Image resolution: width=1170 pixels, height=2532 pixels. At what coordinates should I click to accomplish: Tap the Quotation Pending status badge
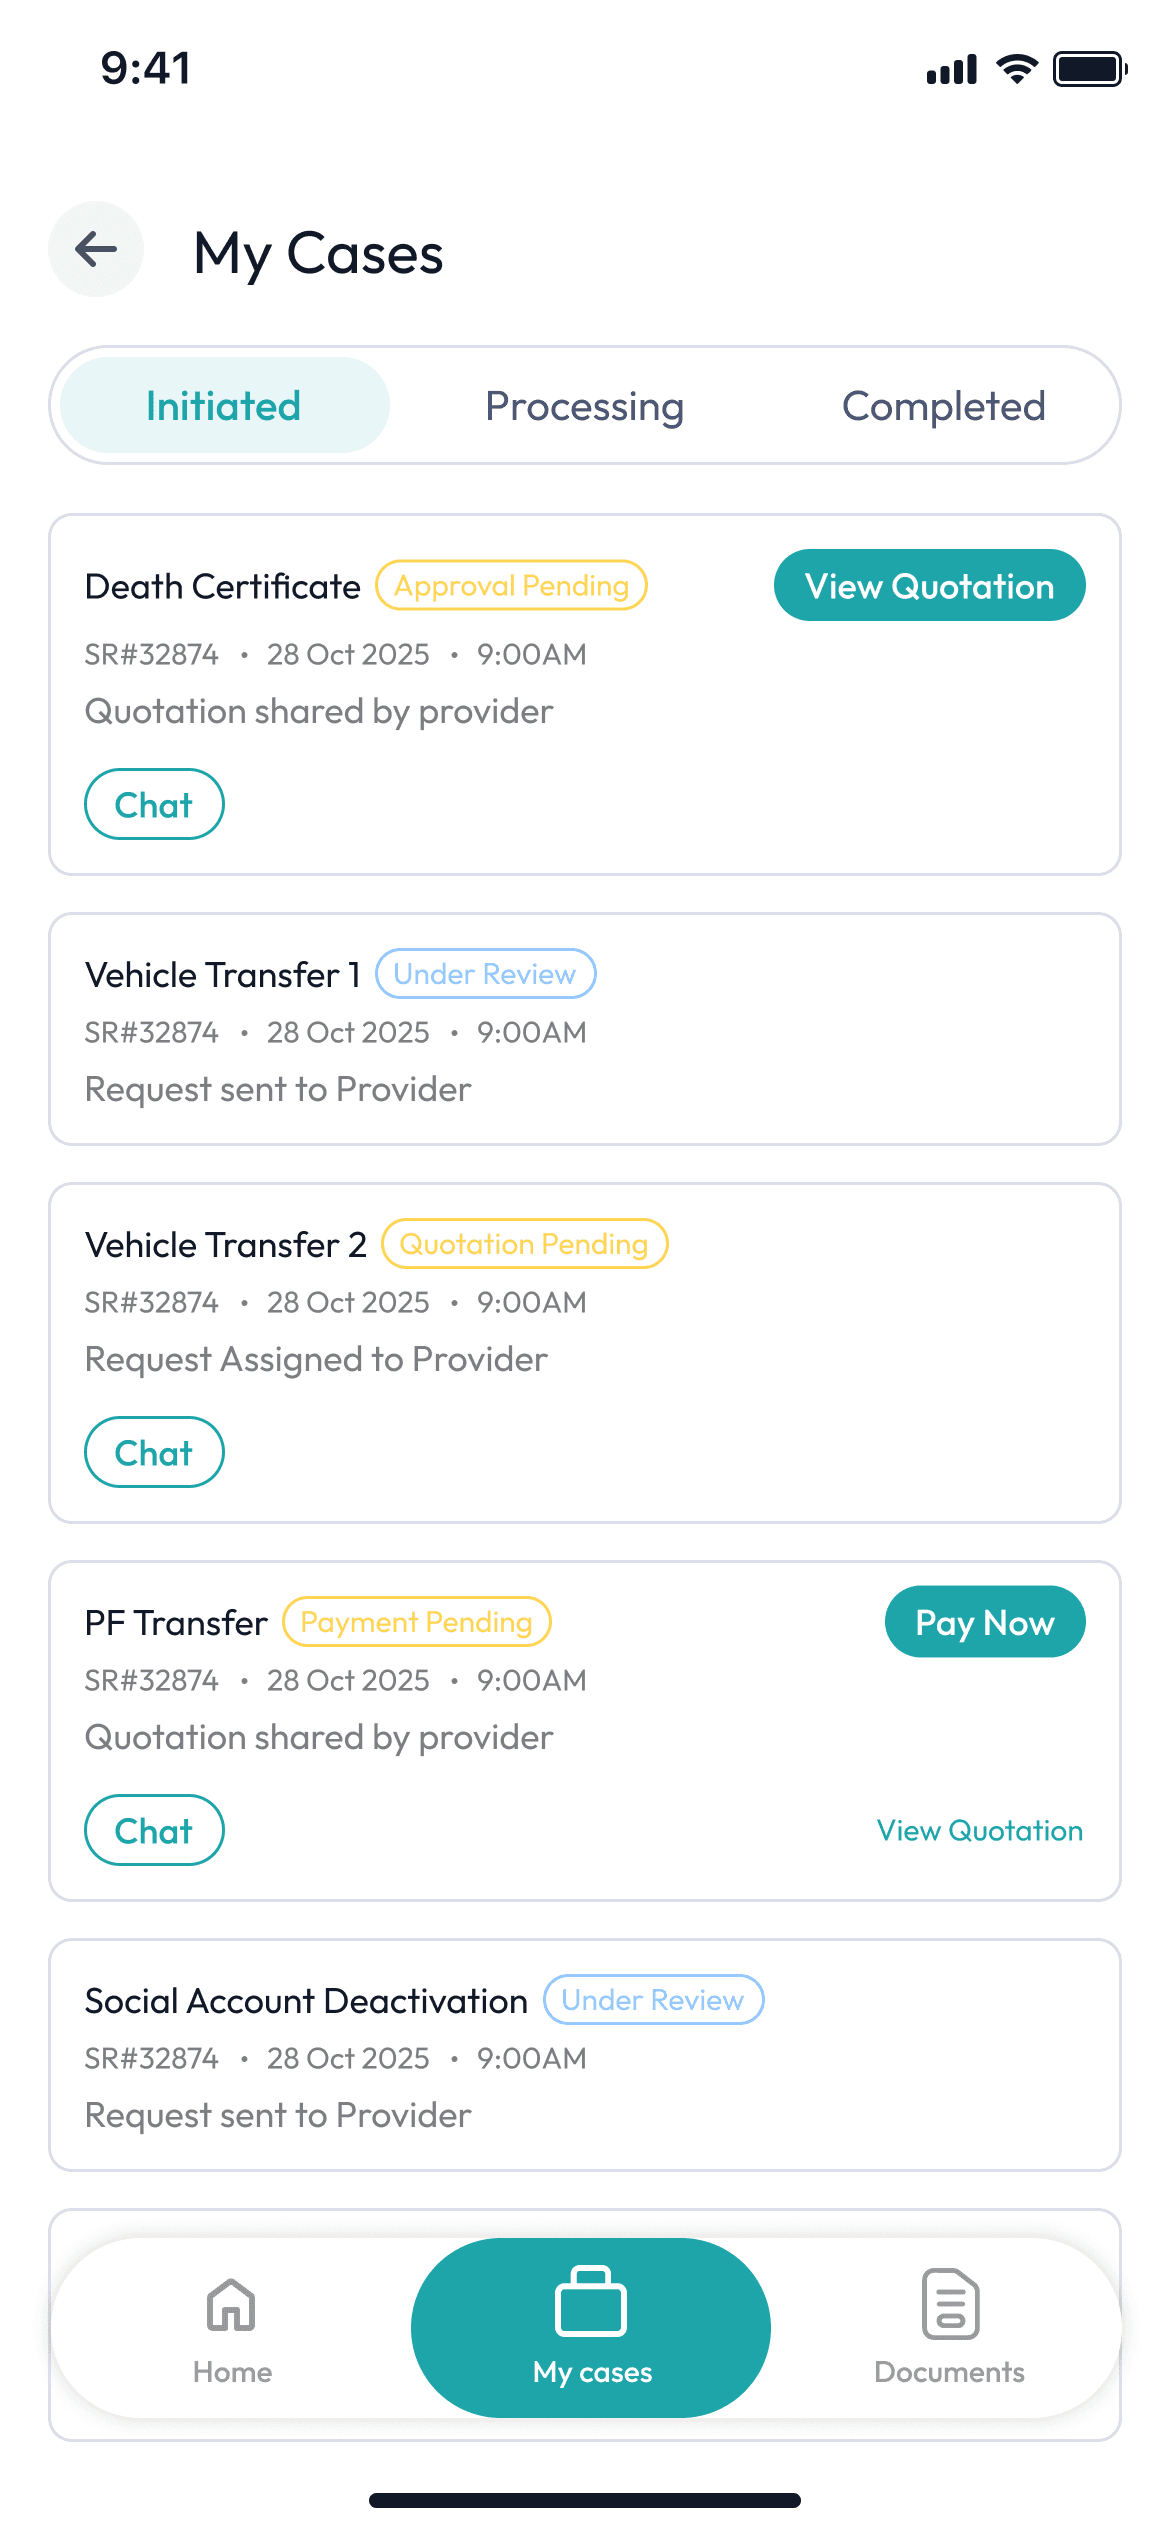(524, 1244)
